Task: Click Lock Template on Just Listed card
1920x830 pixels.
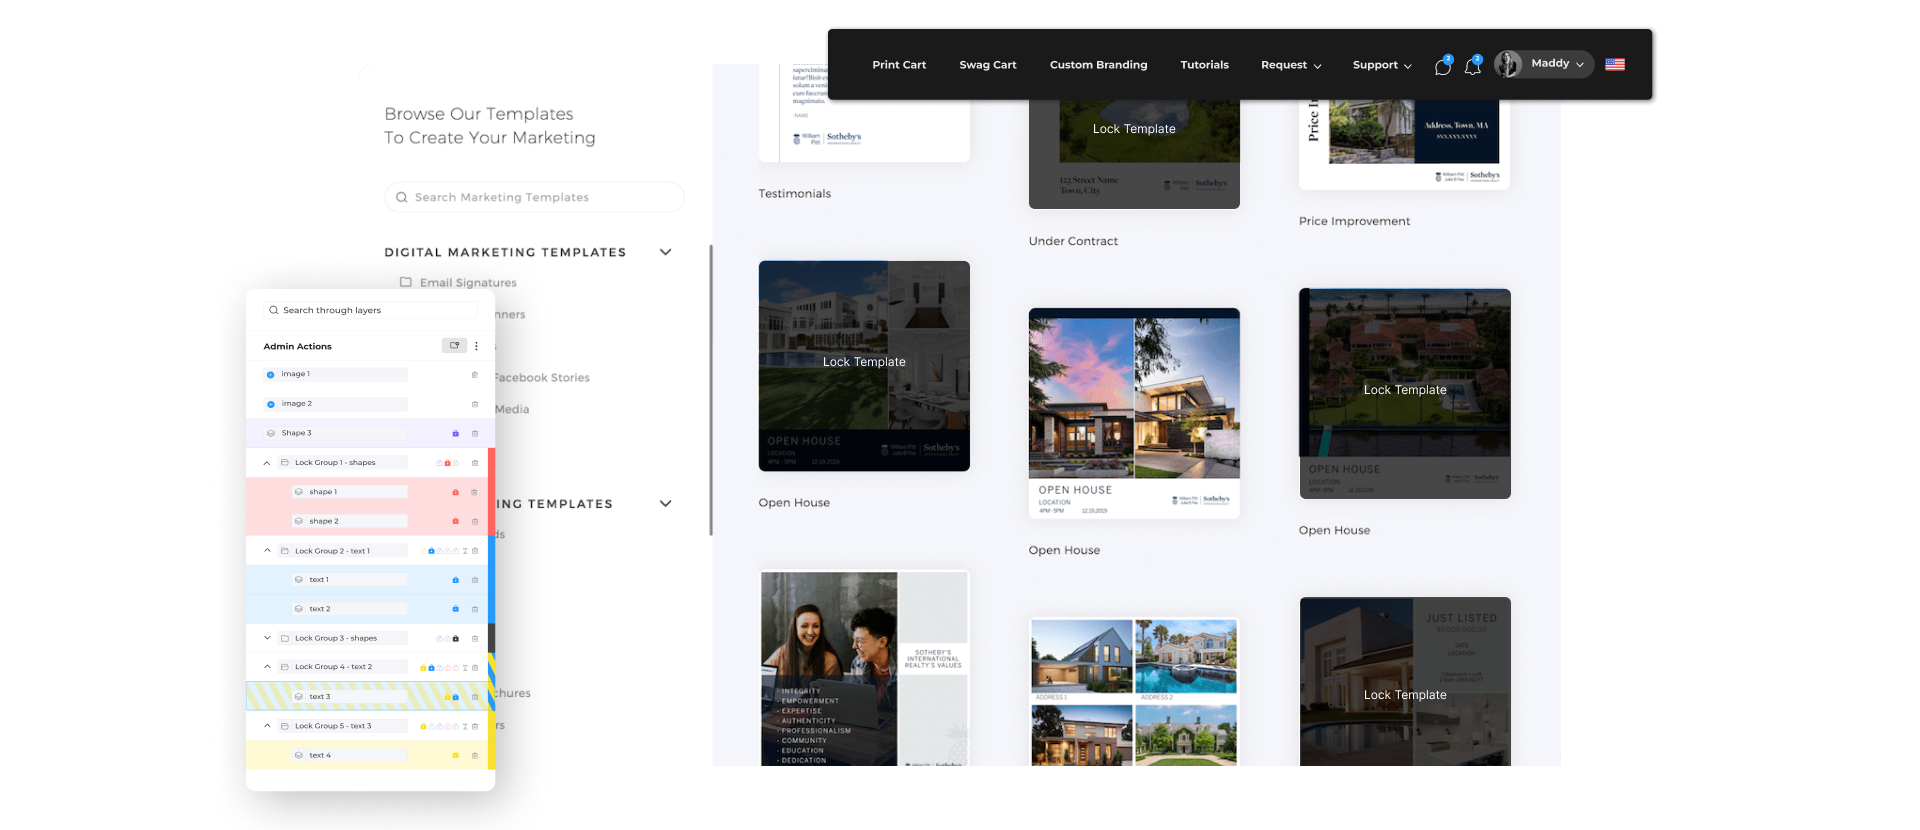Action: point(1405,695)
